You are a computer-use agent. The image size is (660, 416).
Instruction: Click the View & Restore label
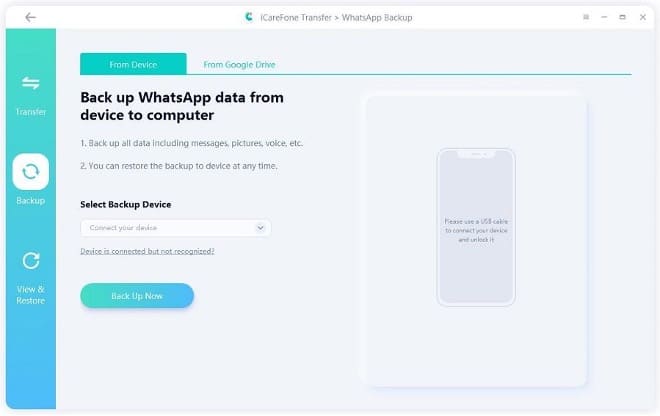point(31,295)
